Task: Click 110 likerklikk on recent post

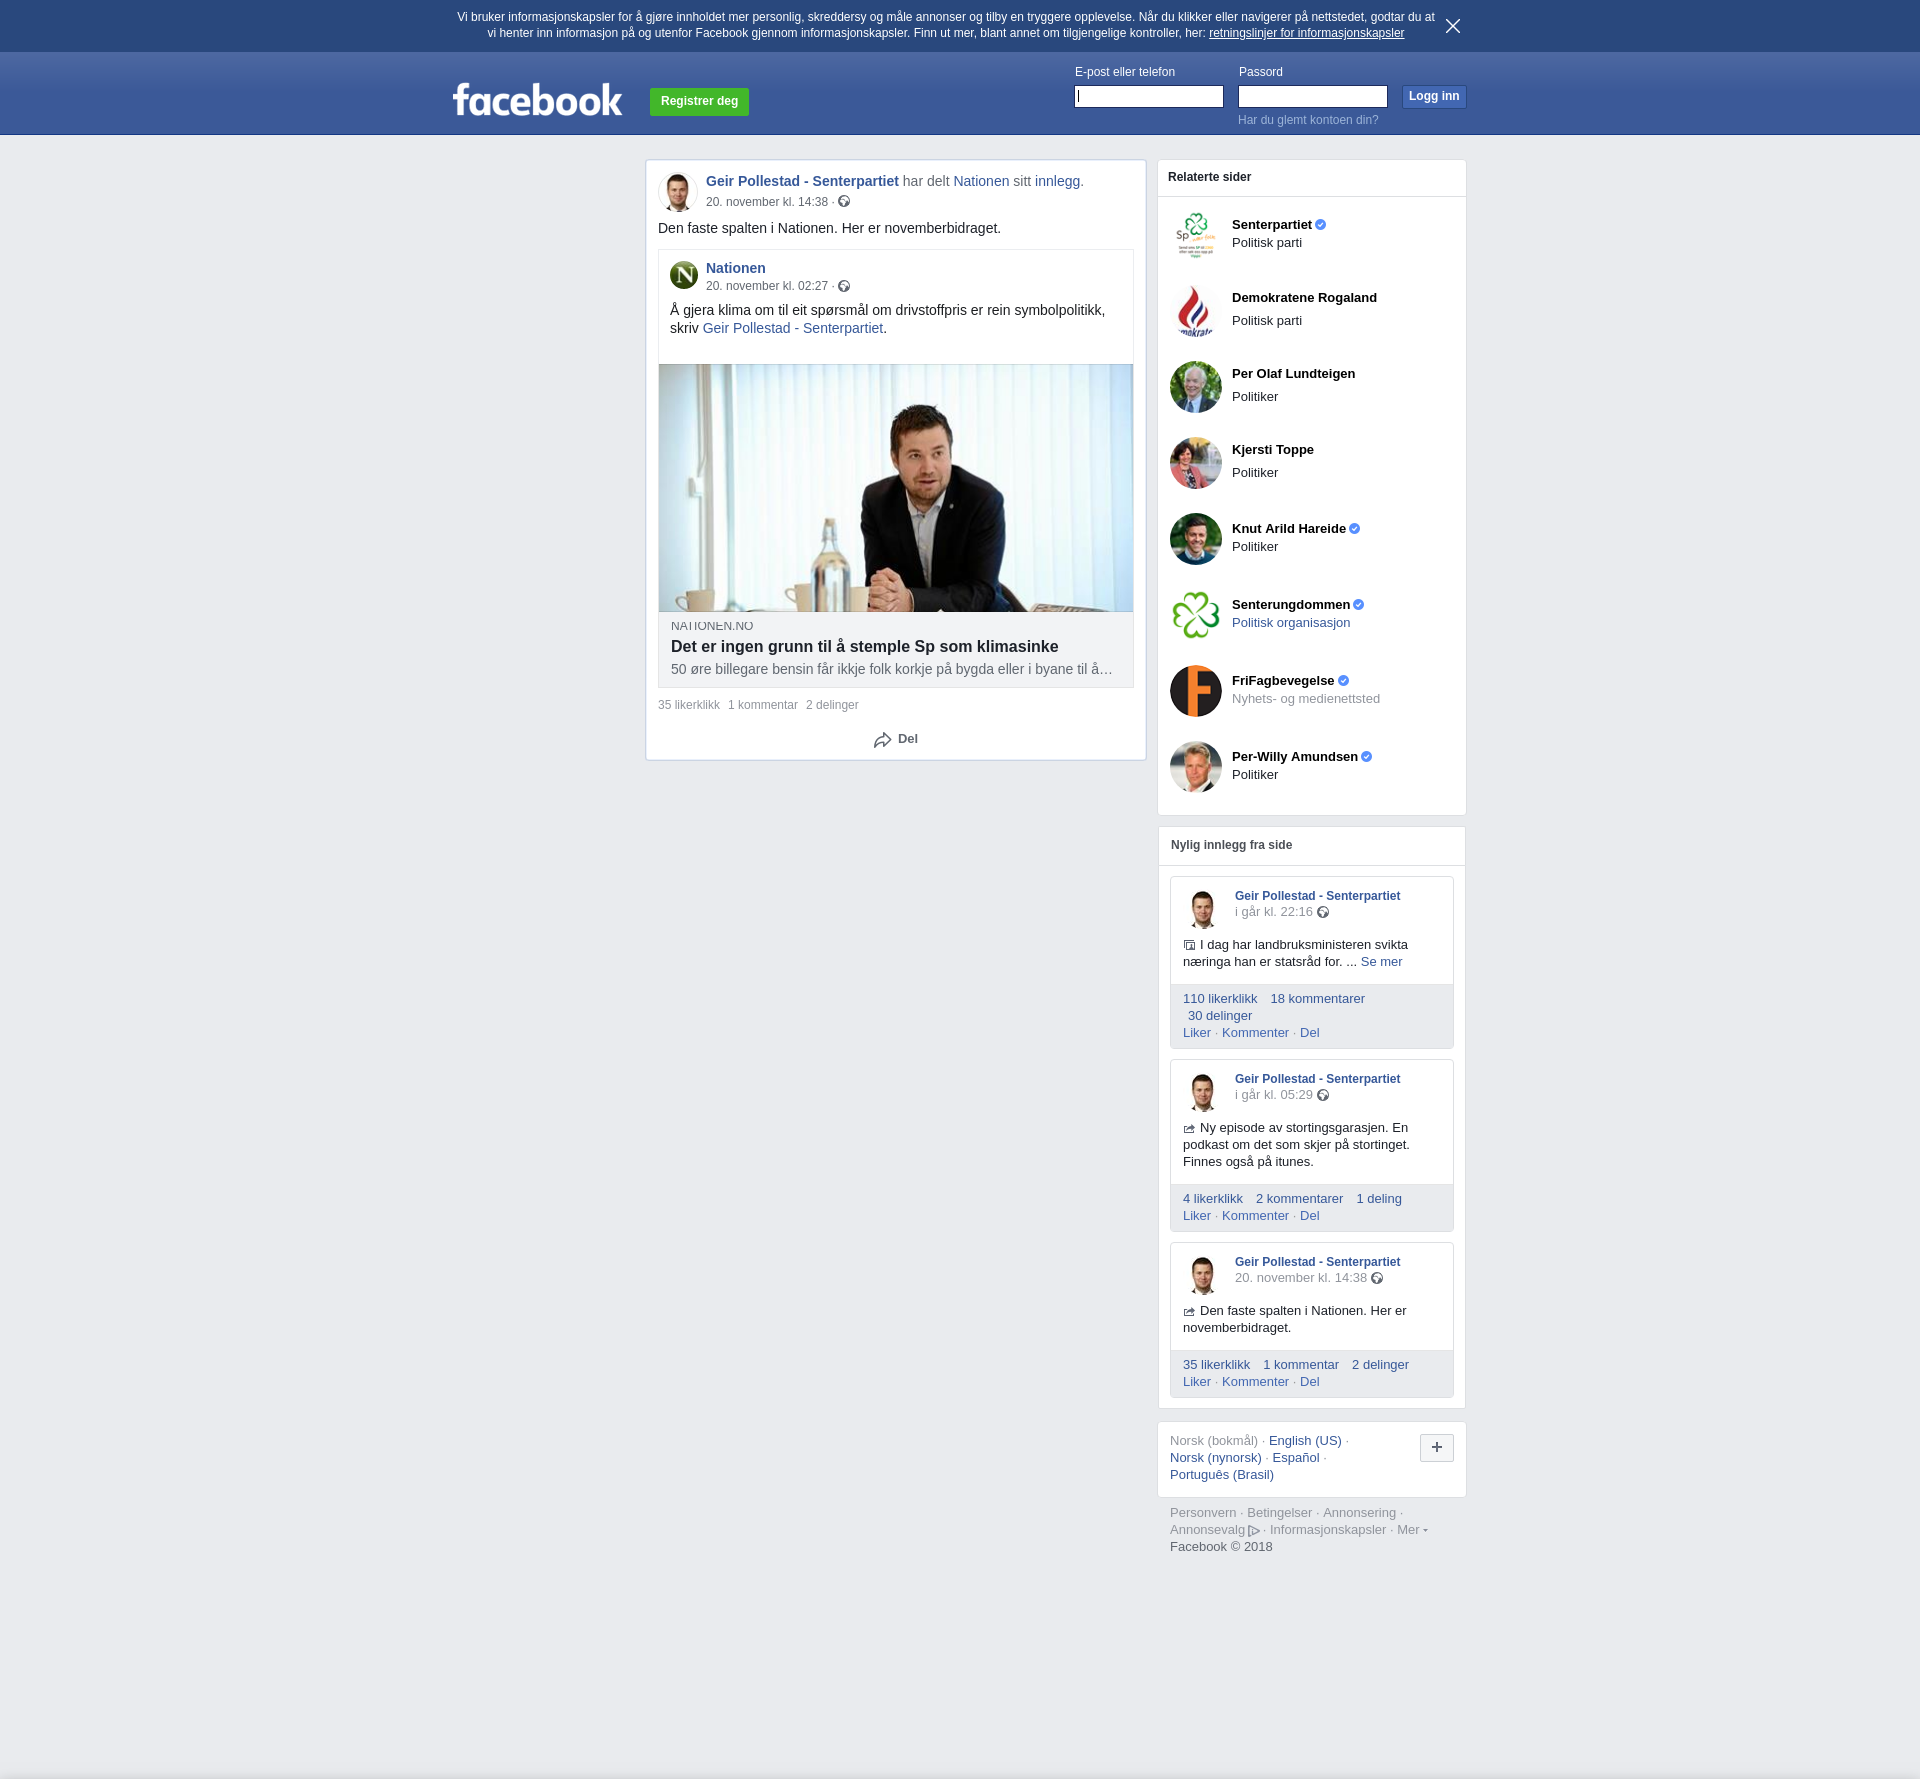Action: pos(1220,999)
